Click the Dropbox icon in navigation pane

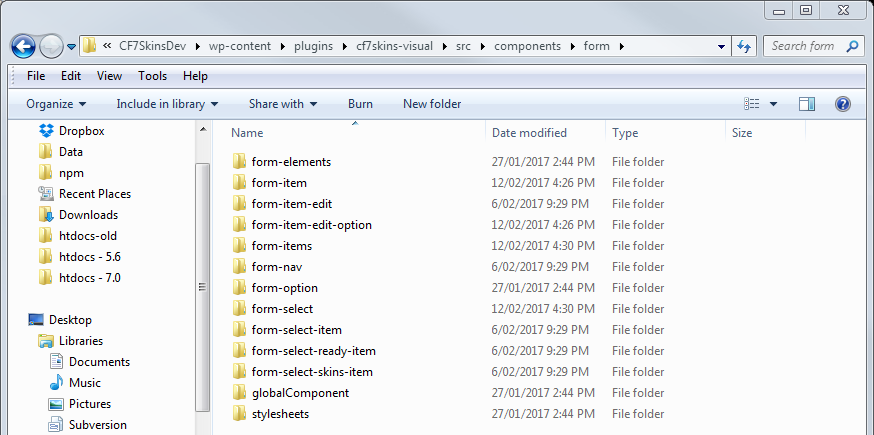click(x=46, y=131)
